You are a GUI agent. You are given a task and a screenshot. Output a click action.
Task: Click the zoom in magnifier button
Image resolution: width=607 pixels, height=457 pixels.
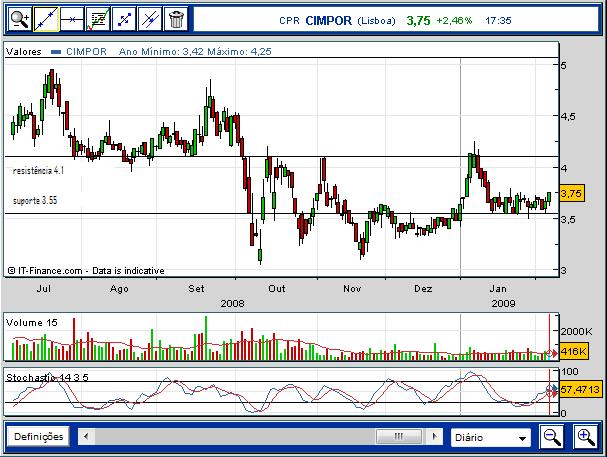tap(586, 437)
